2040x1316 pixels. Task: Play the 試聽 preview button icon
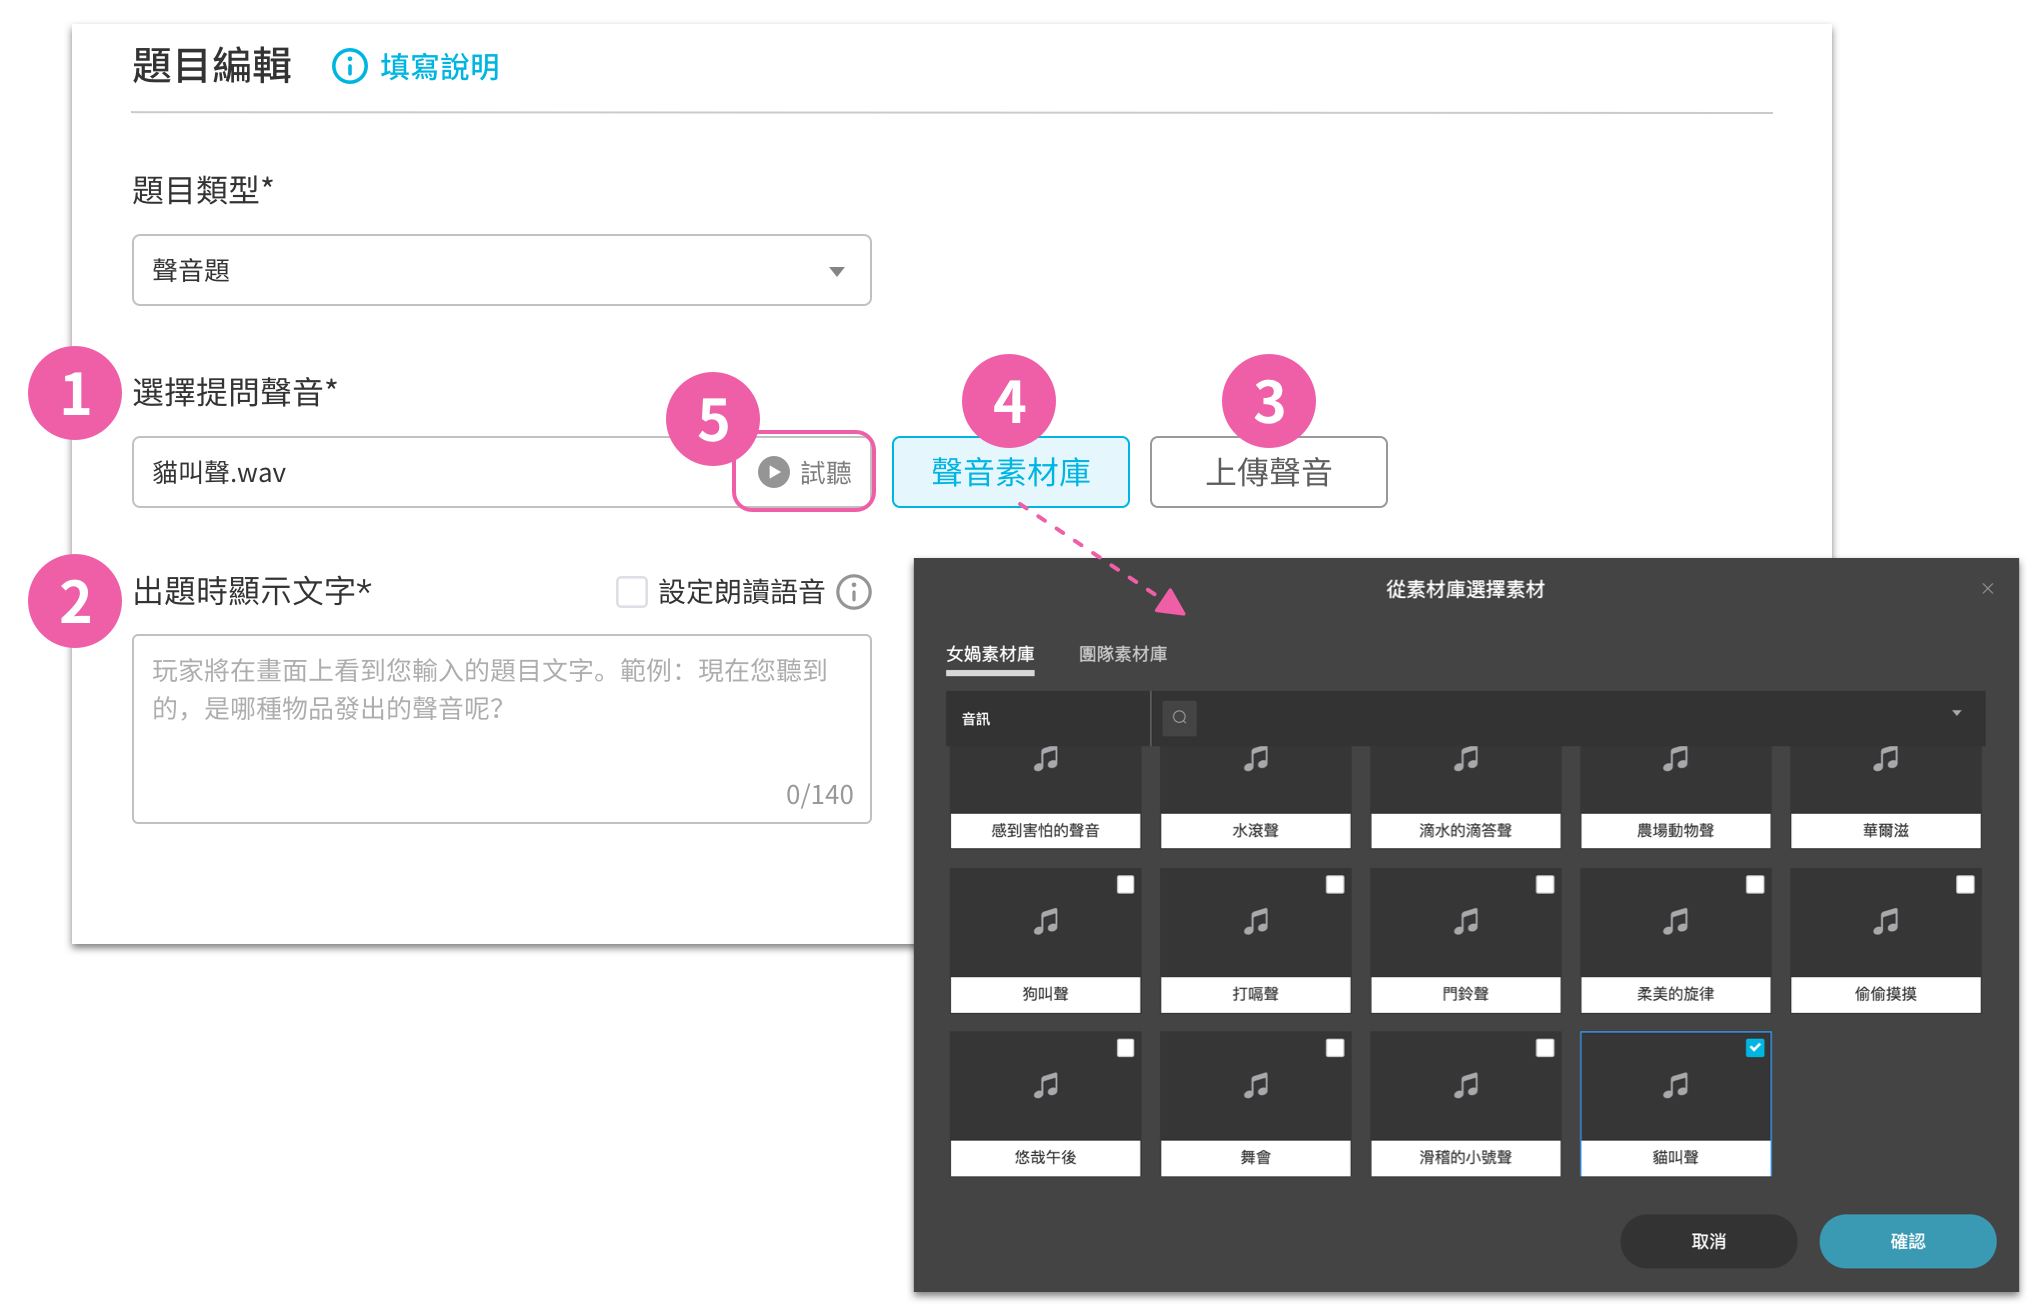[773, 472]
